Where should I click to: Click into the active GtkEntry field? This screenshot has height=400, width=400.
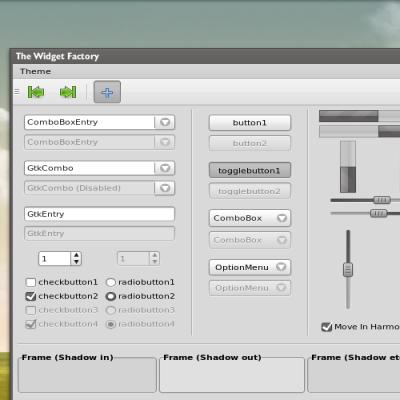[x=99, y=214]
